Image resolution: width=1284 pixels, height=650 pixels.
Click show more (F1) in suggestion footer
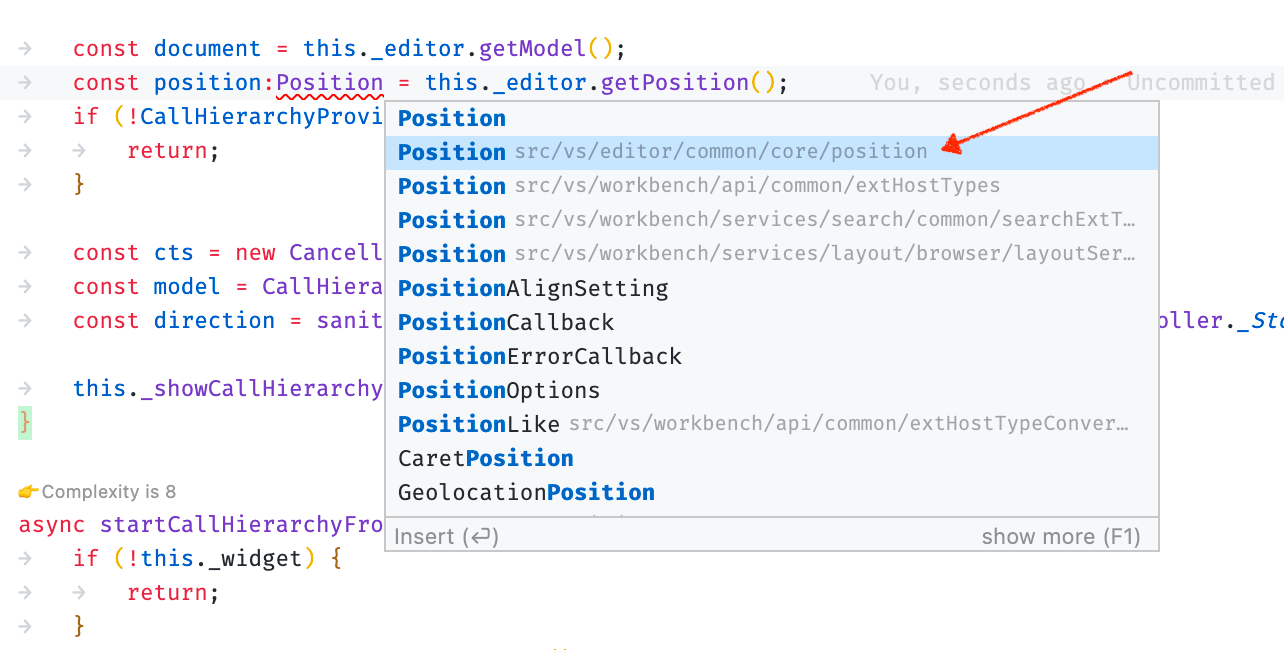1062,536
